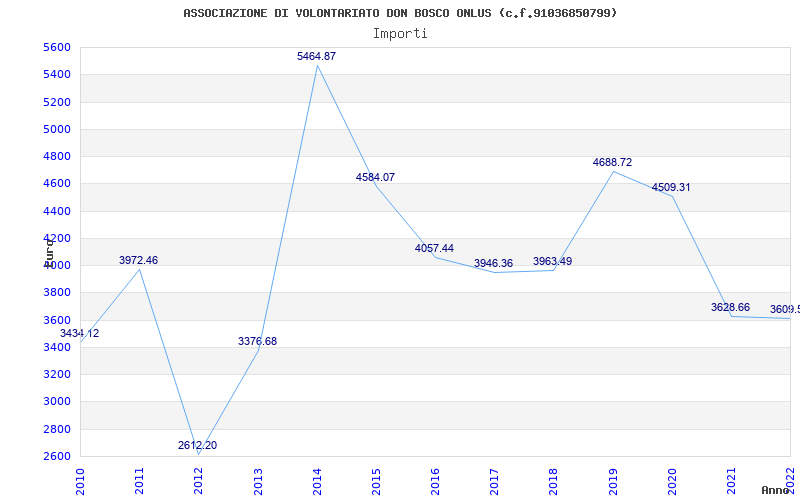Click the 2021 x-axis year label
800x500 pixels.
[732, 482]
